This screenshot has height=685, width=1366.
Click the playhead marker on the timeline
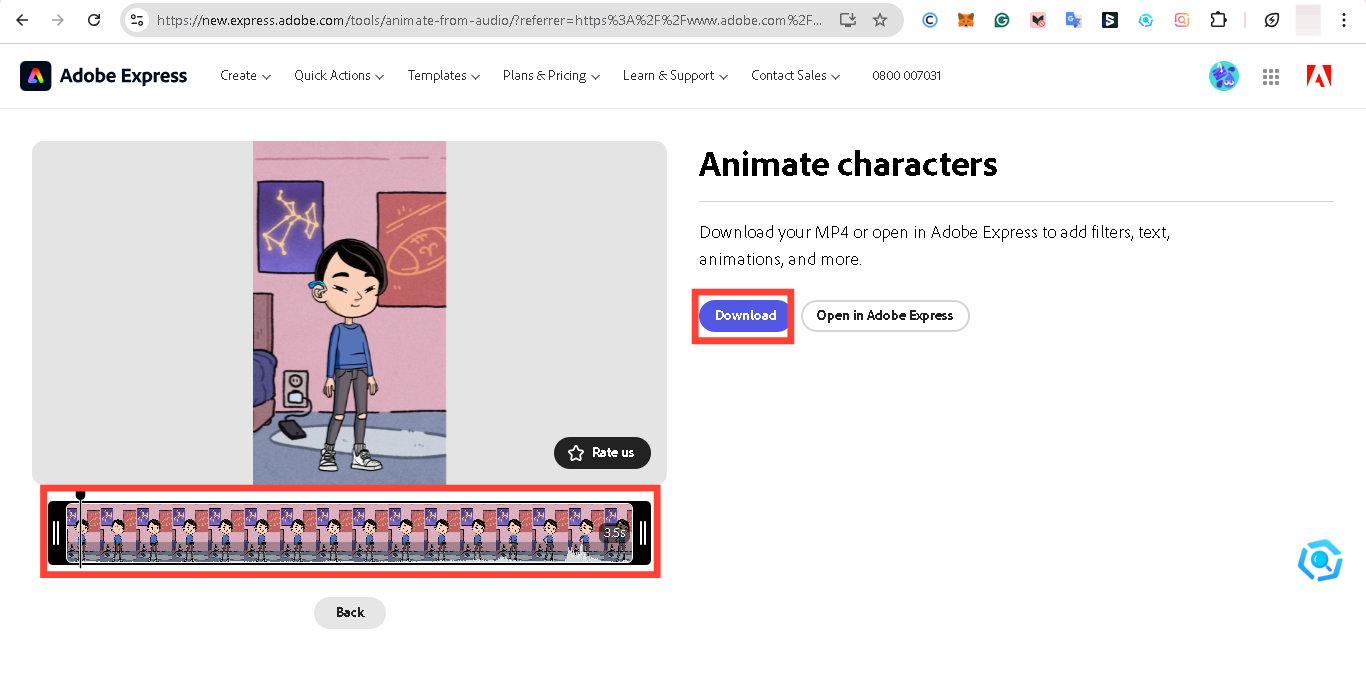pos(81,496)
